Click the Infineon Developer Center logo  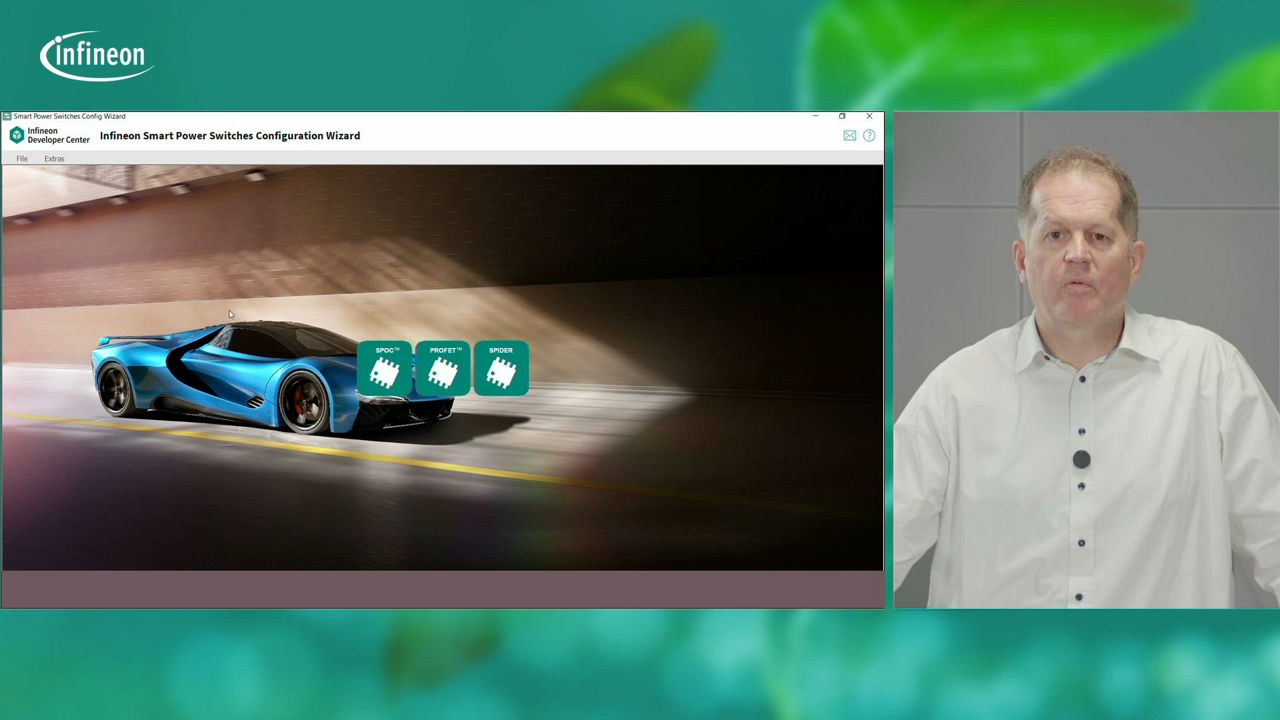click(49, 136)
